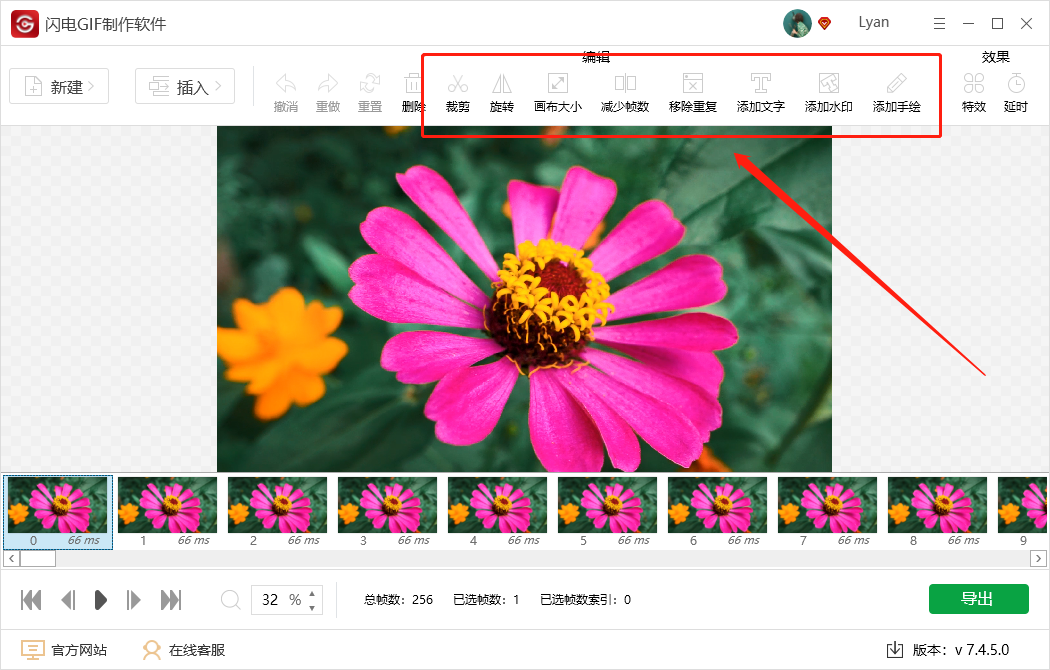Click the timeline scroll right arrow
Viewport: 1050px width, 670px height.
(1039, 558)
